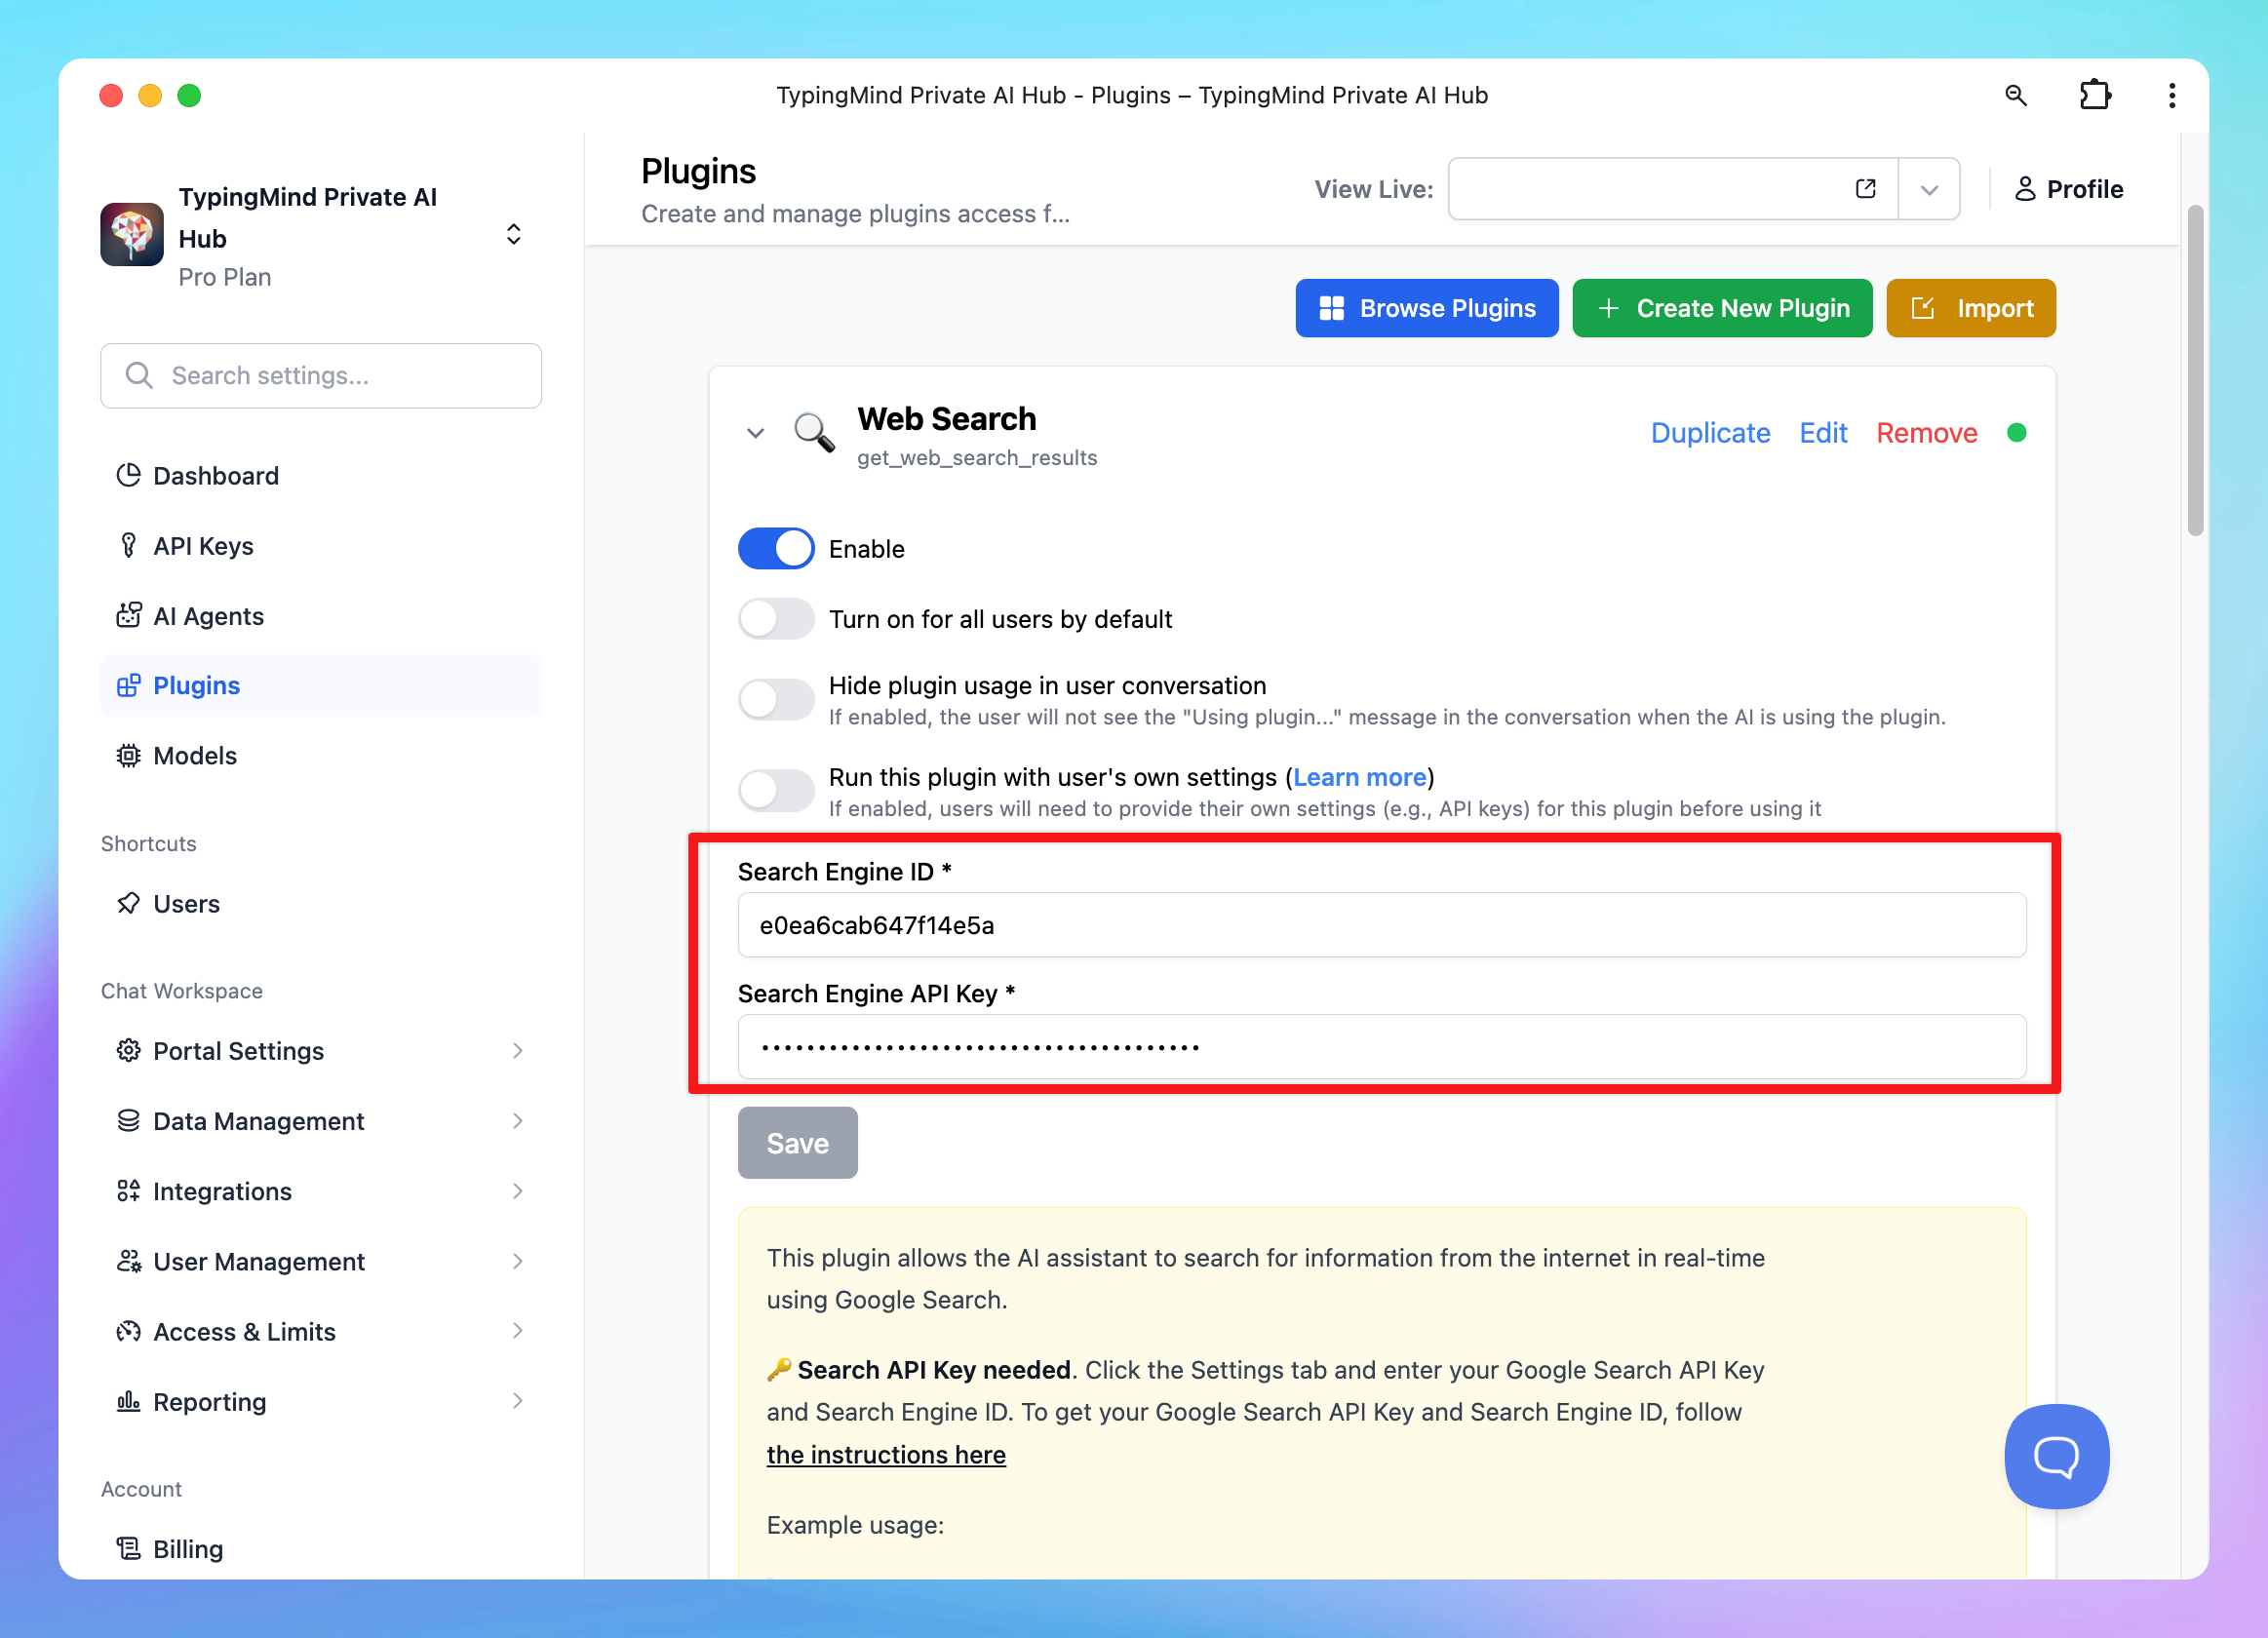Focus the Search settings field
This screenshot has height=1638, width=2268.
click(x=320, y=376)
